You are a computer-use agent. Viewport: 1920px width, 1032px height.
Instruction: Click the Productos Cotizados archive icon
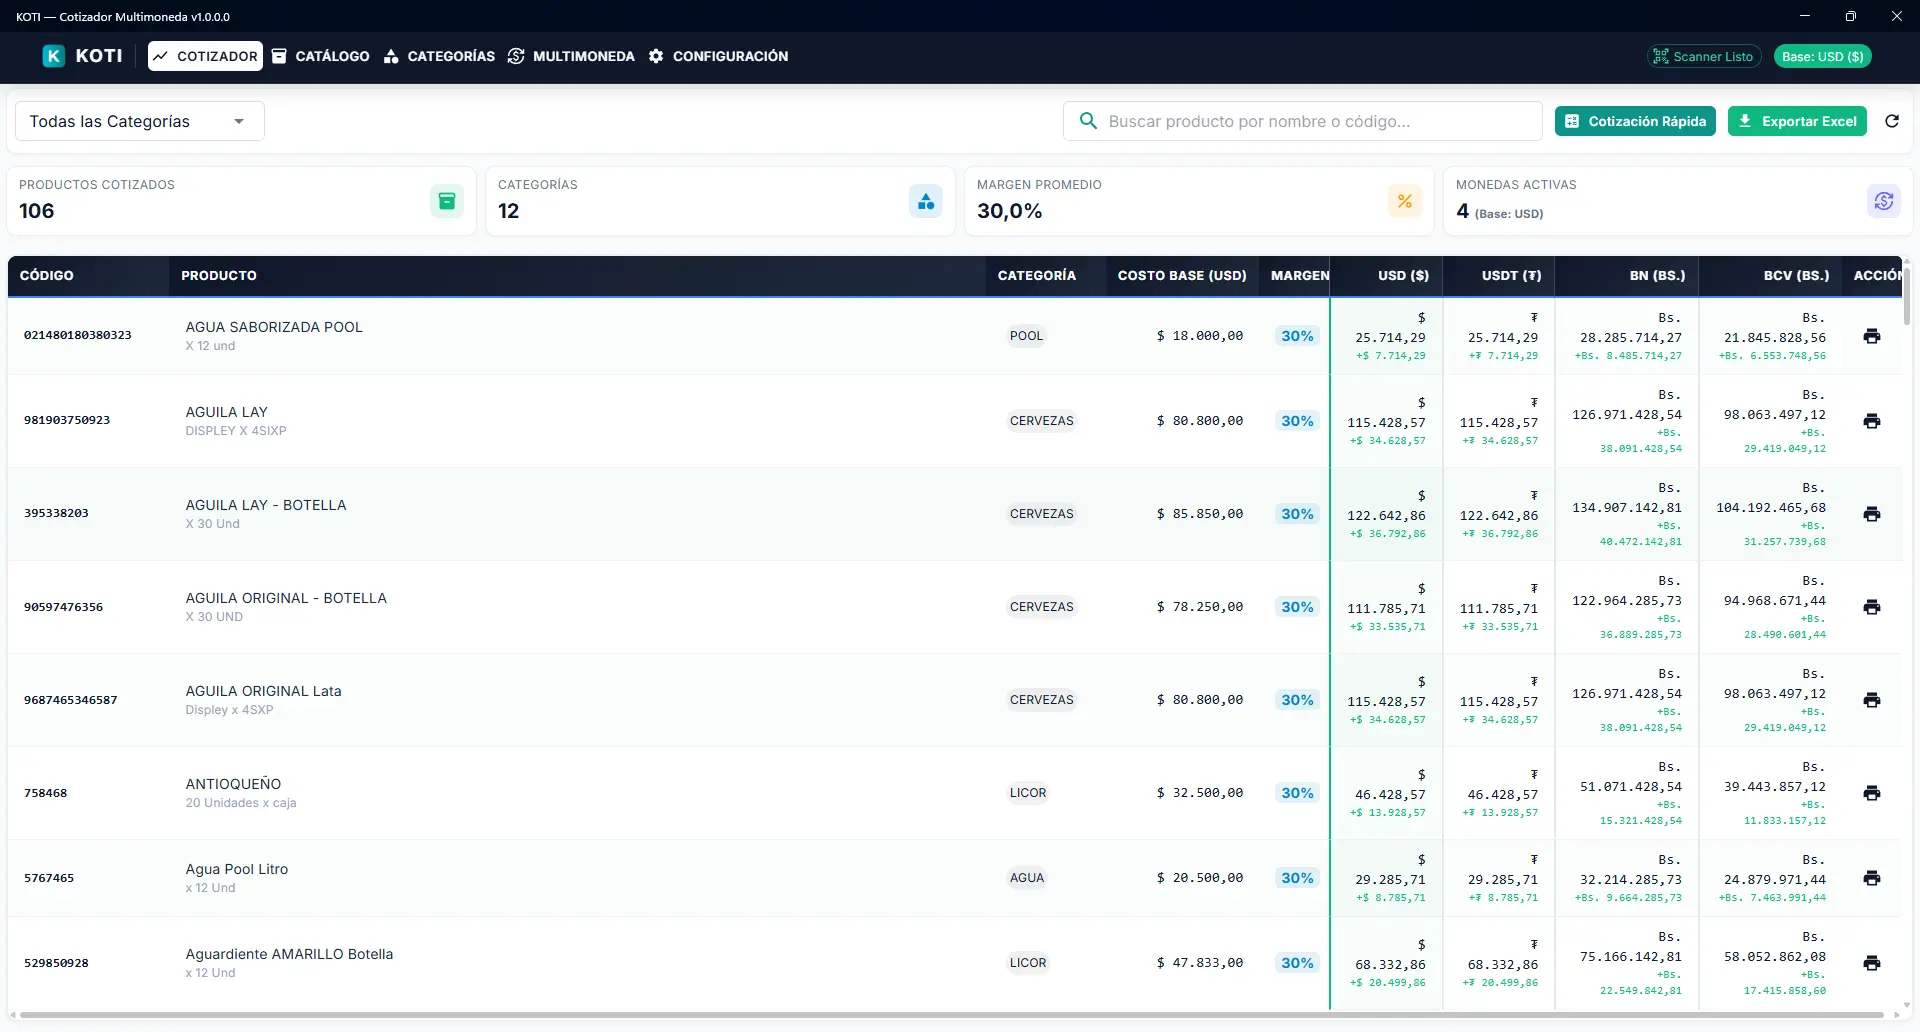tap(447, 201)
